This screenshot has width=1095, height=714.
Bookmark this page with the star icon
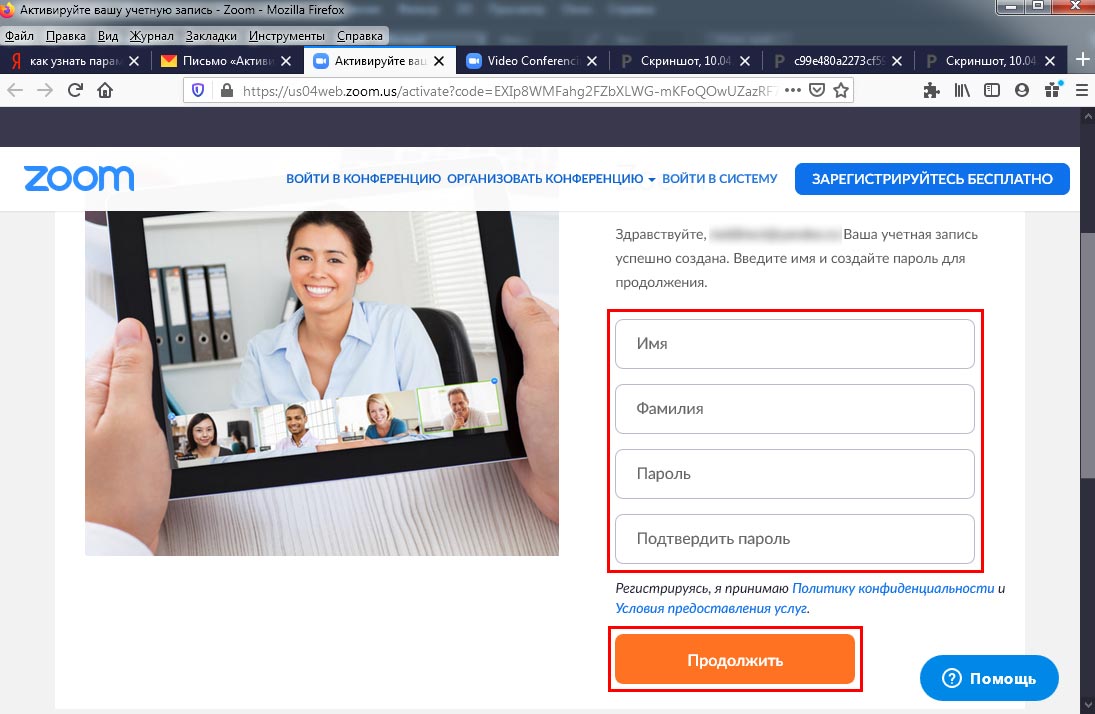[841, 90]
